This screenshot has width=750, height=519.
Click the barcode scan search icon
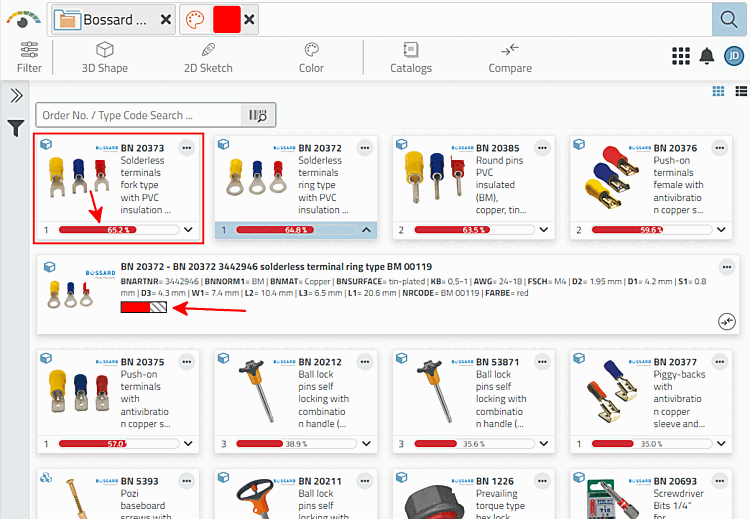pyautogui.click(x=258, y=115)
